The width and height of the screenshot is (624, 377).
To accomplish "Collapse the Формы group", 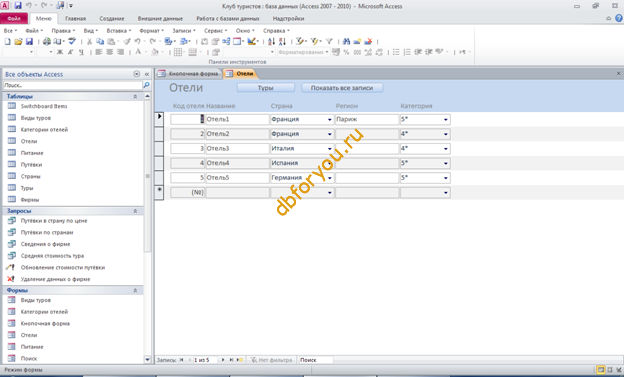I will [x=135, y=291].
